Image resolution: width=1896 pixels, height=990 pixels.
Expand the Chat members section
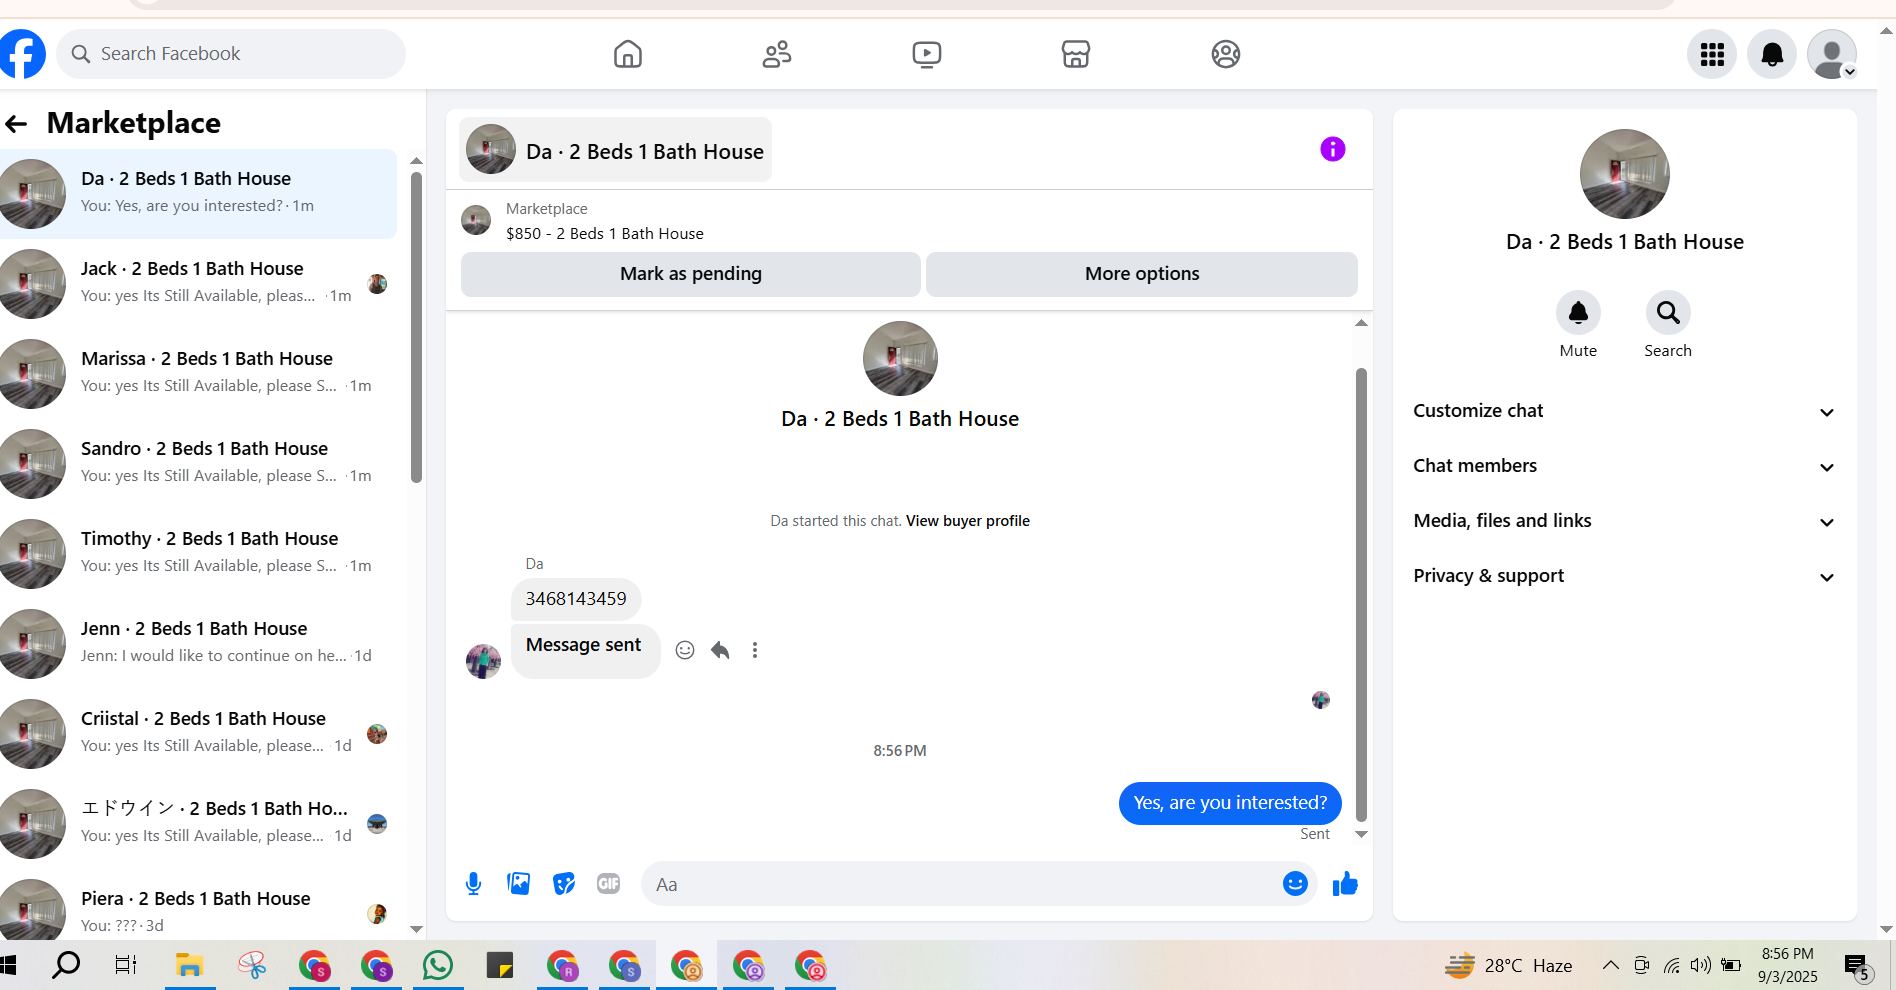point(1624,466)
